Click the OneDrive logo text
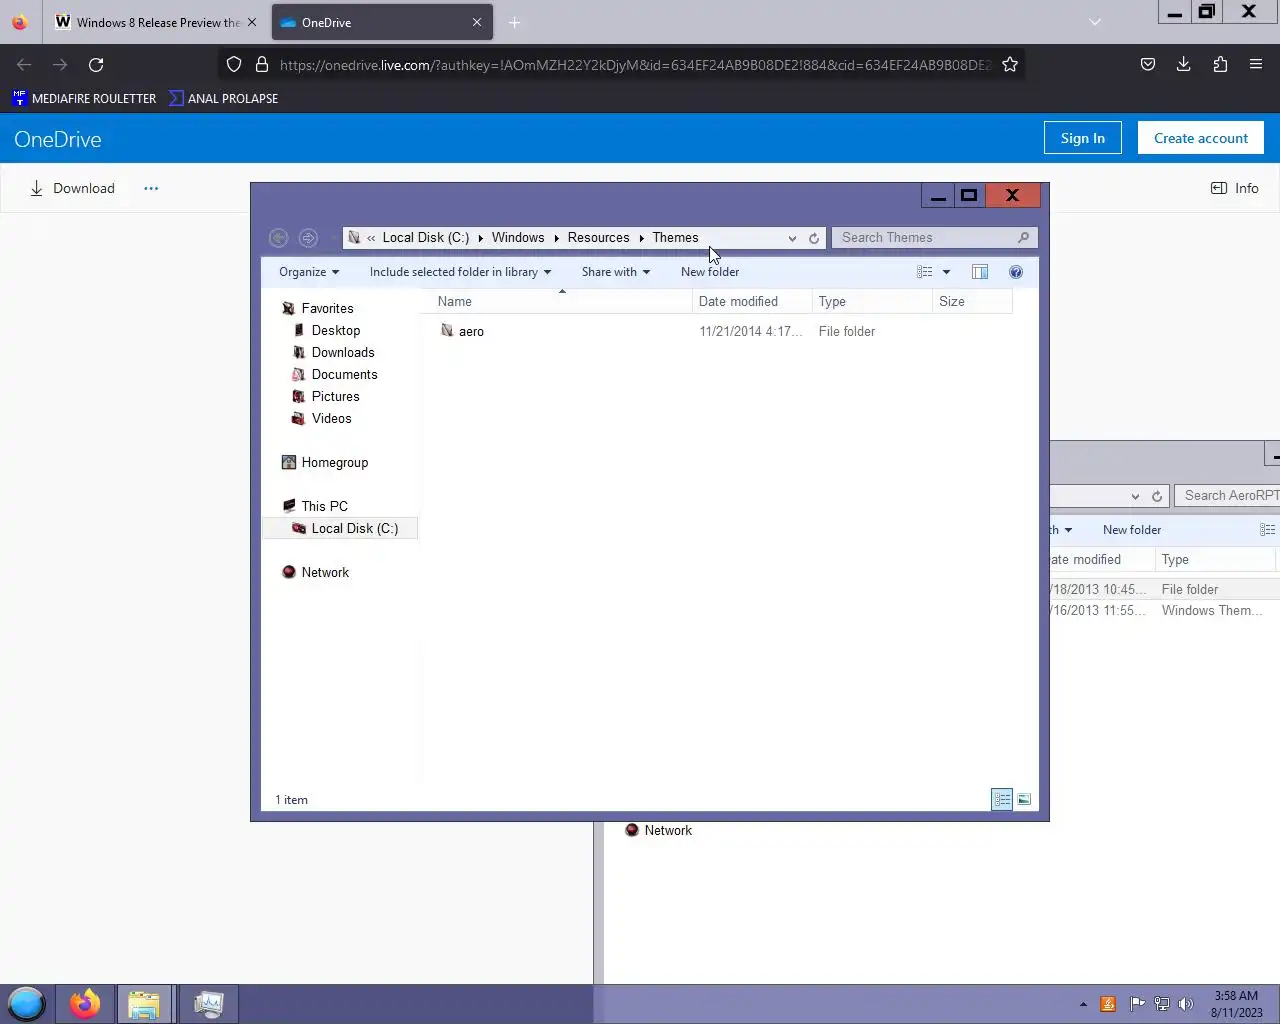Viewport: 1280px width, 1024px height. pos(58,139)
